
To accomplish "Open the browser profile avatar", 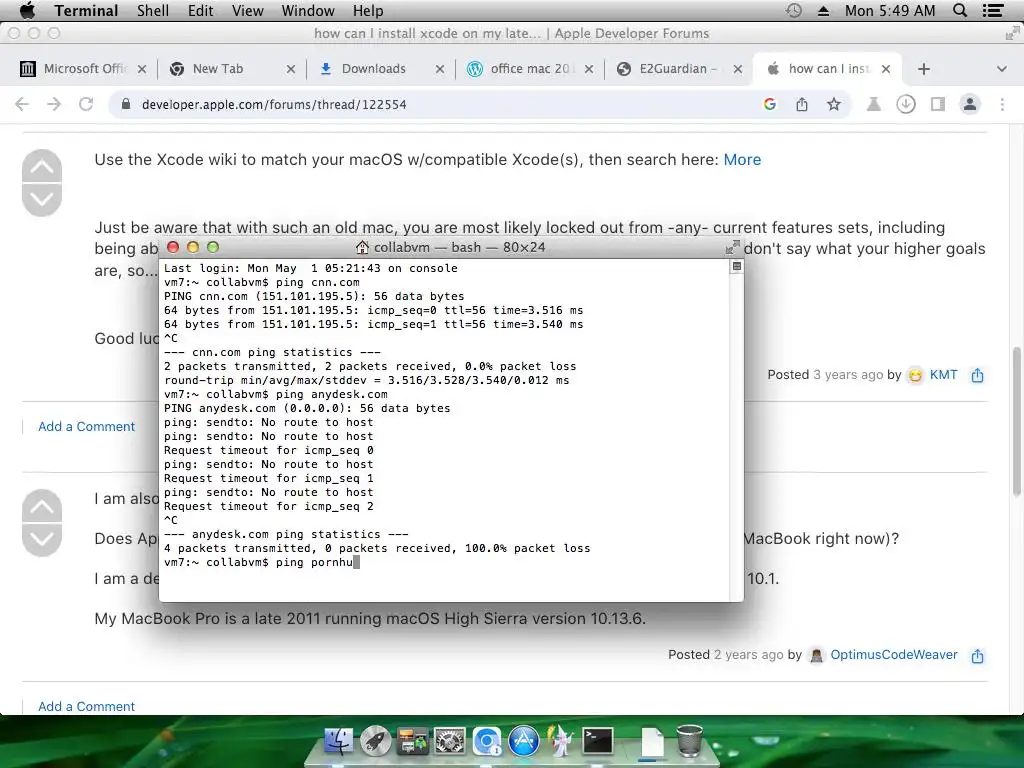I will pos(970,104).
